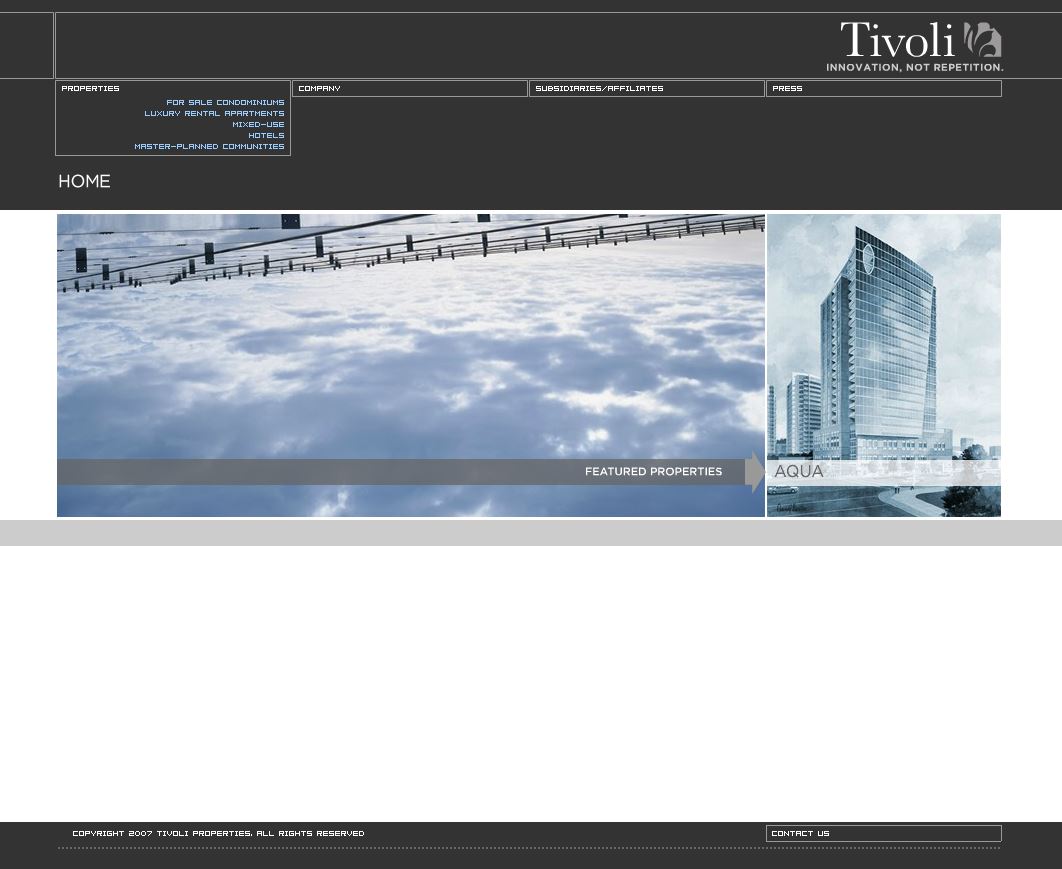Screen dimensions: 1062x869
Task: Open the Mixed-Use properties link
Action: [x=258, y=125]
